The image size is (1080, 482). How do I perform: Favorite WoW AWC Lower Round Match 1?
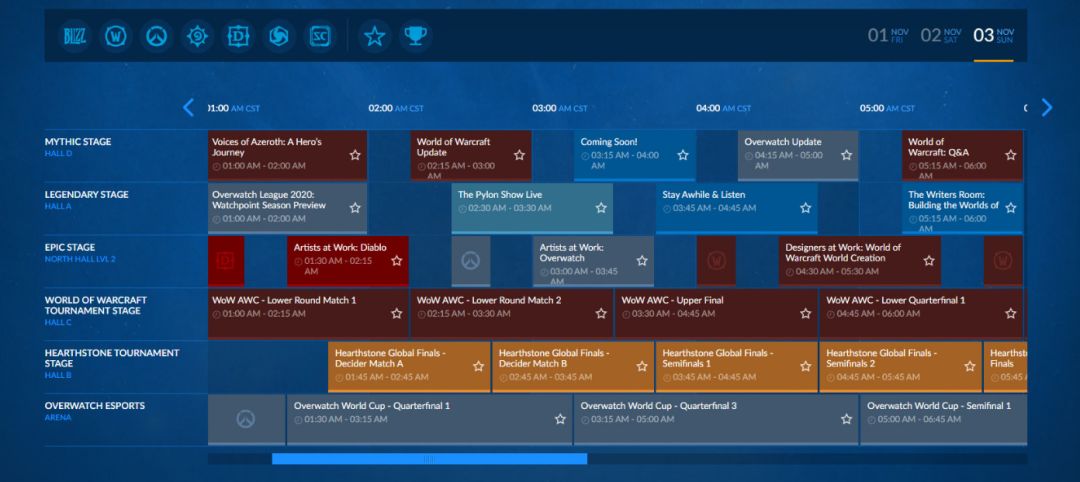[397, 313]
